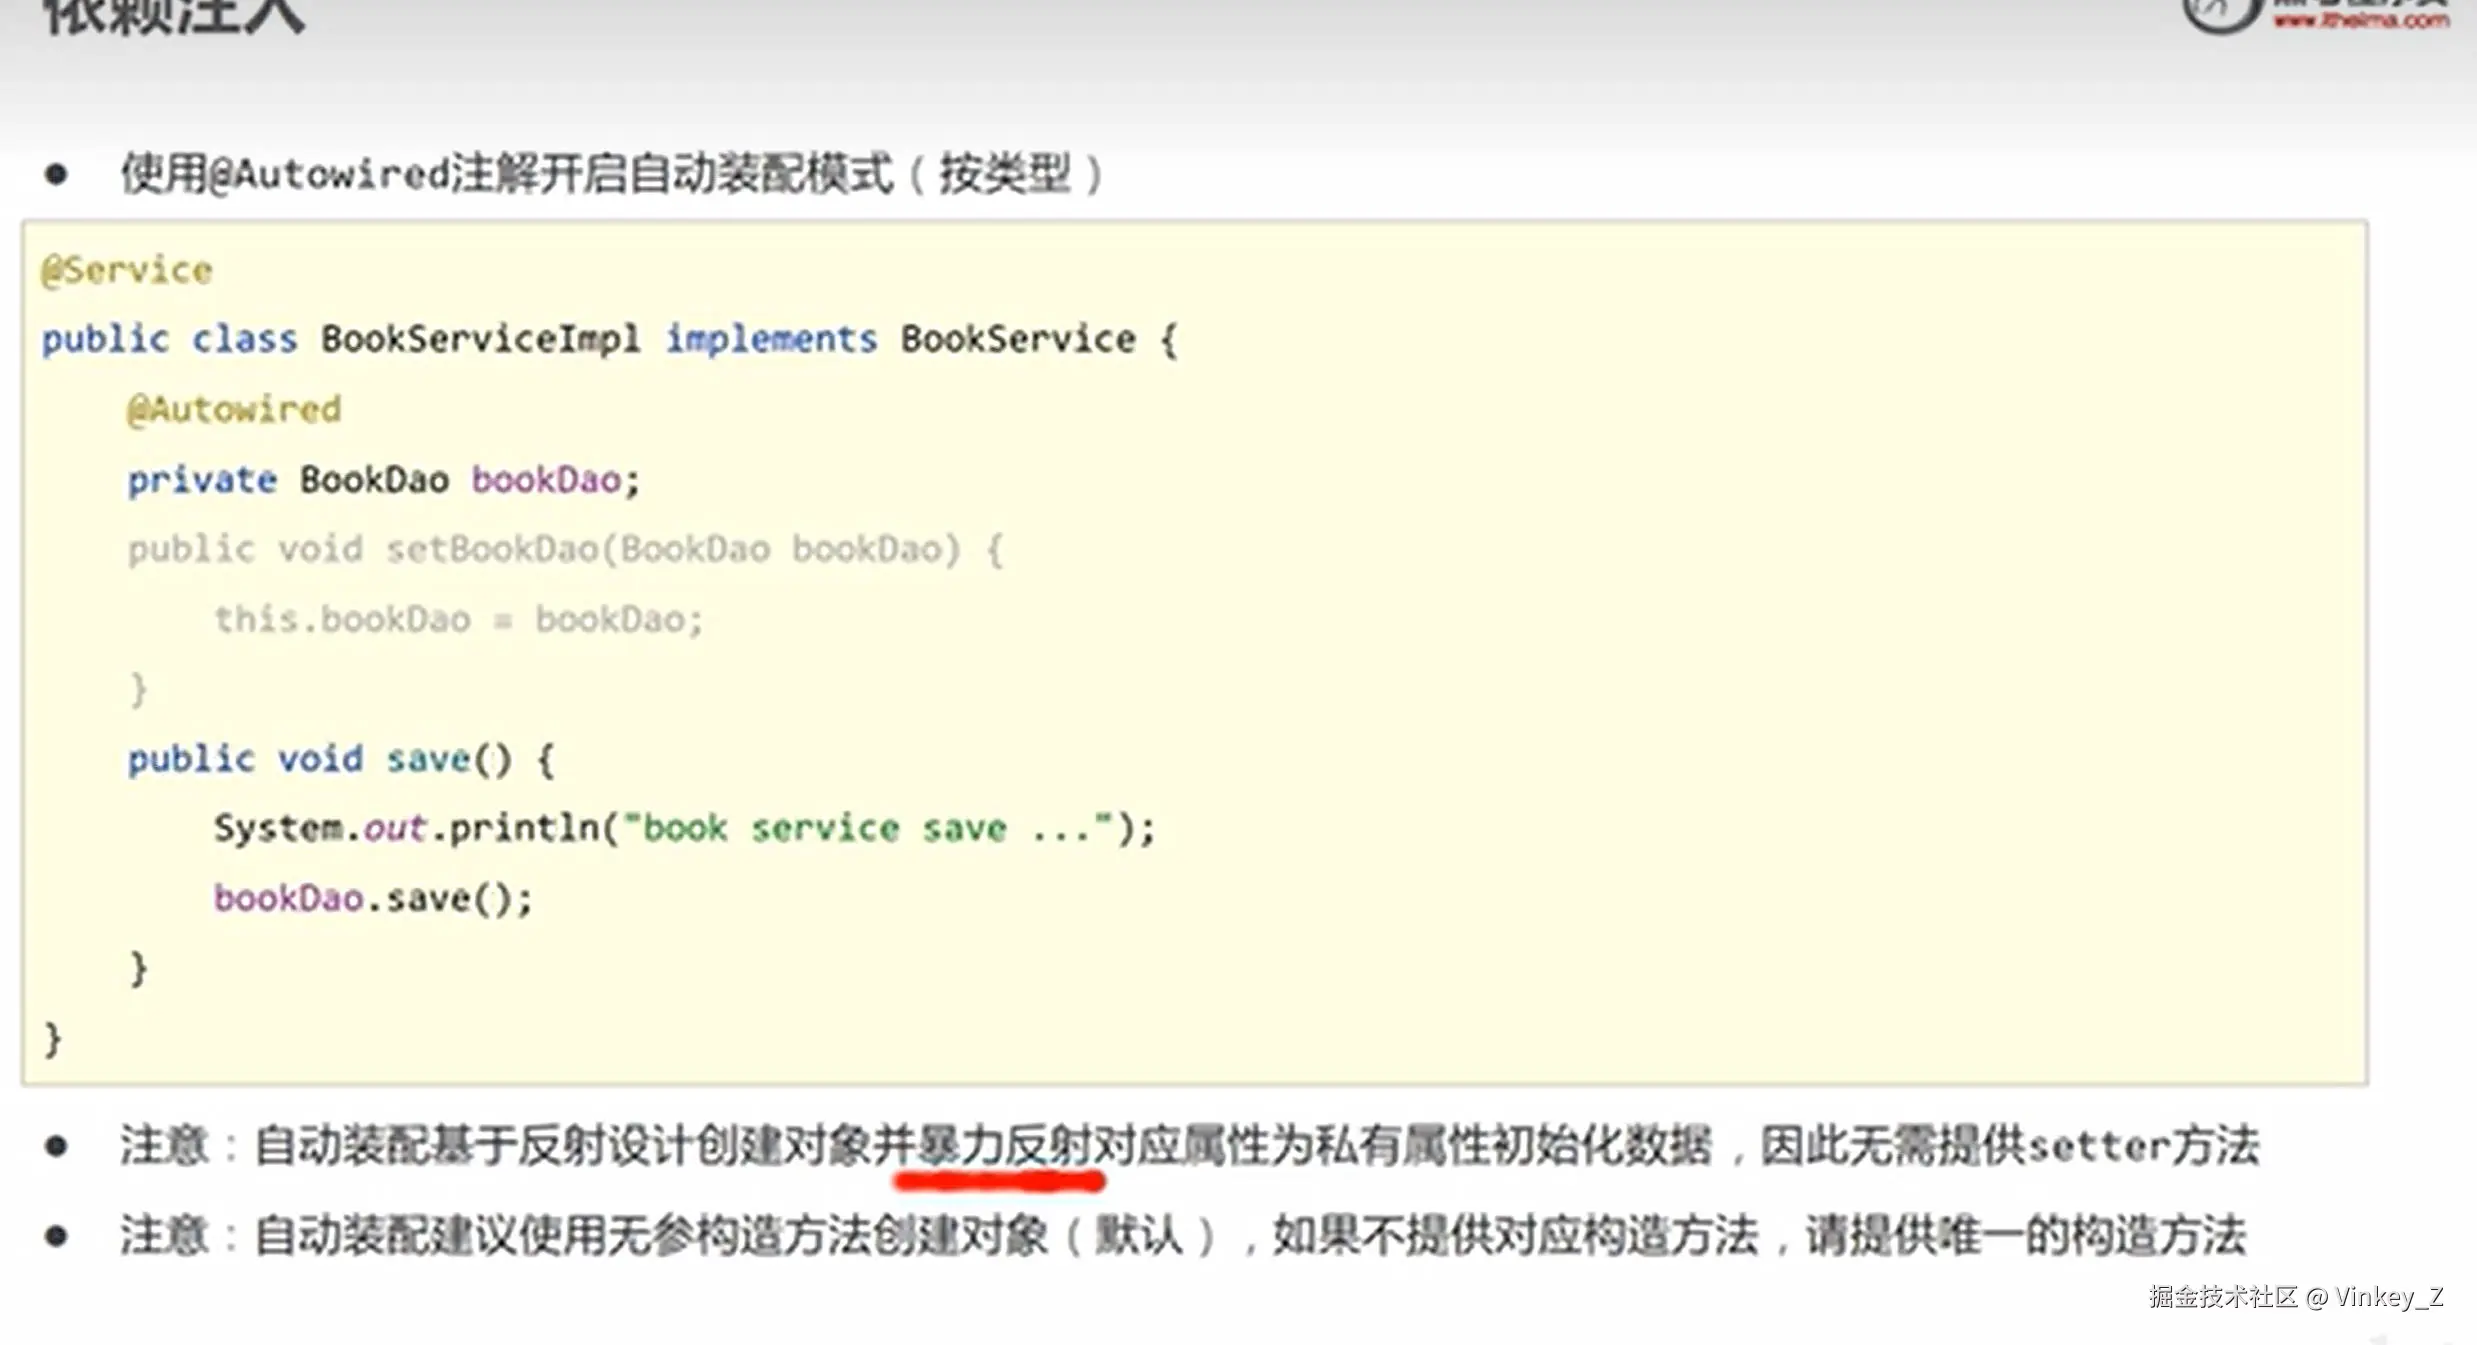Image resolution: width=2477 pixels, height=1345 pixels.
Task: Click the bookDao.save() call line
Action: pos(372,899)
